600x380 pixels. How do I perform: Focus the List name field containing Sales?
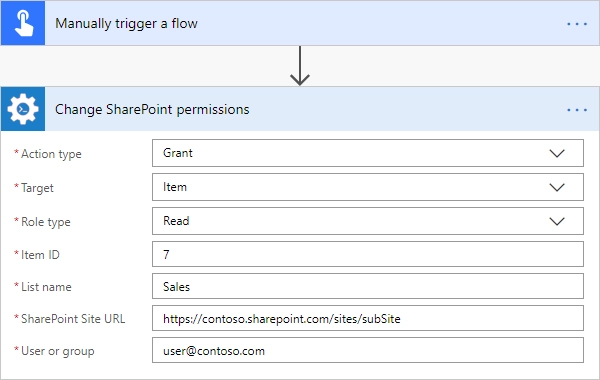point(368,286)
